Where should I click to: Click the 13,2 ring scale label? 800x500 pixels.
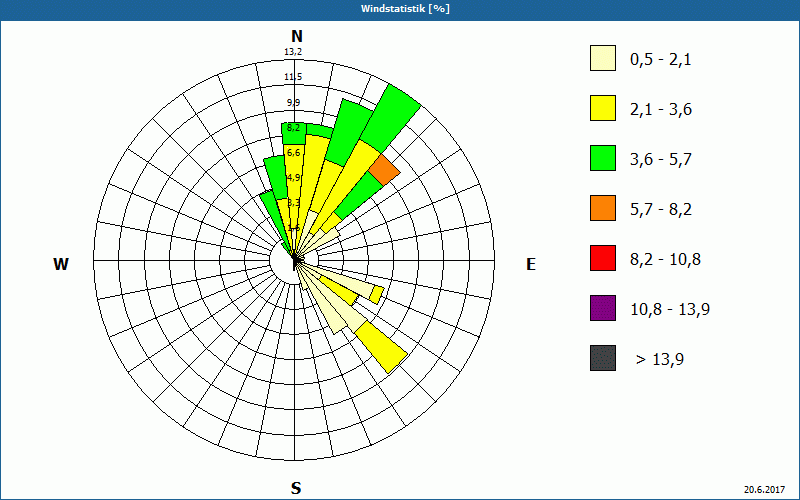[x=293, y=52]
